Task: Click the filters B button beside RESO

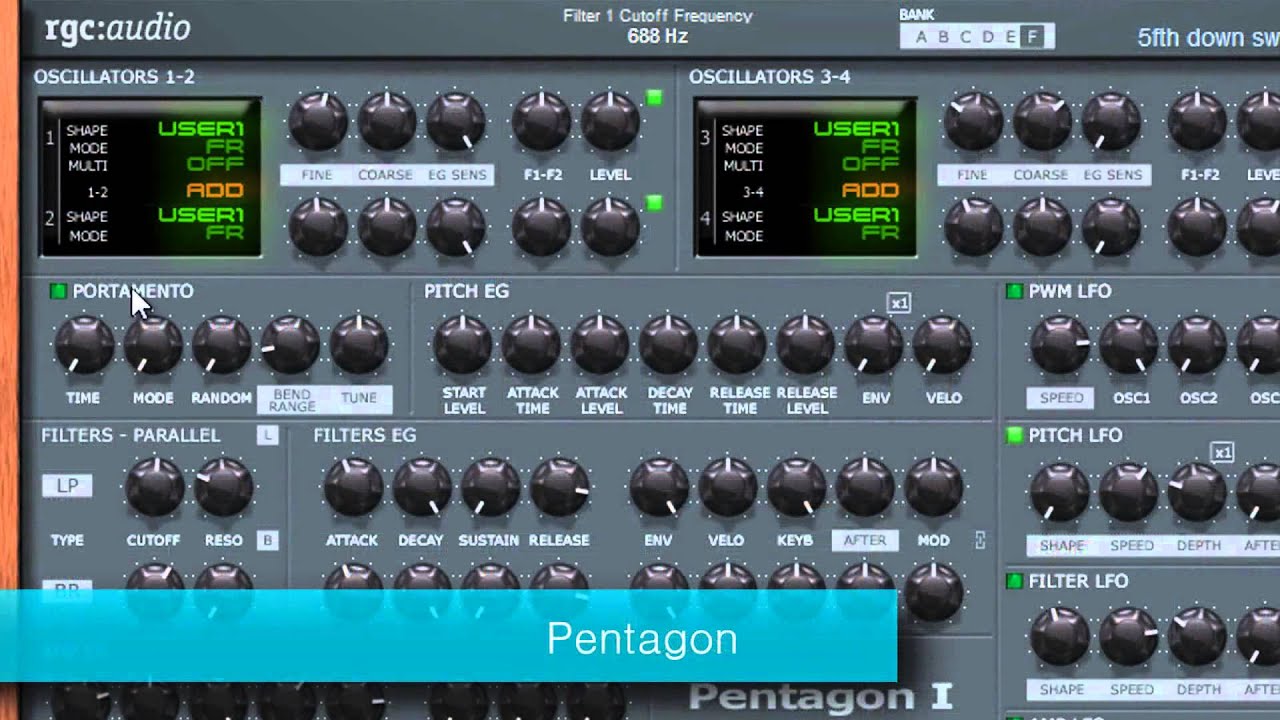Action: 267,540
